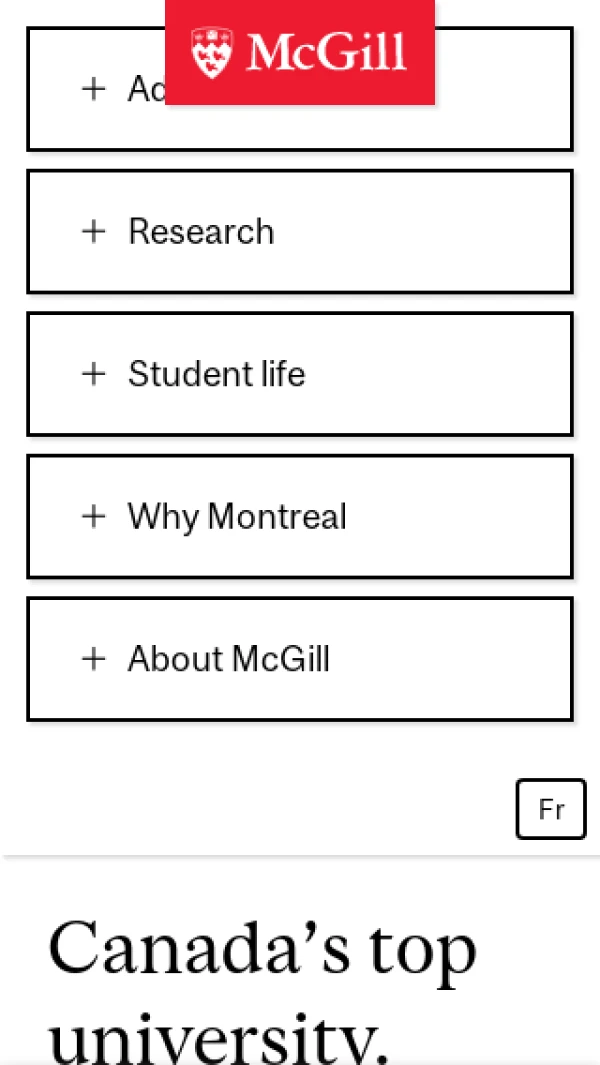Expand the About McGill accordion section

tap(300, 659)
